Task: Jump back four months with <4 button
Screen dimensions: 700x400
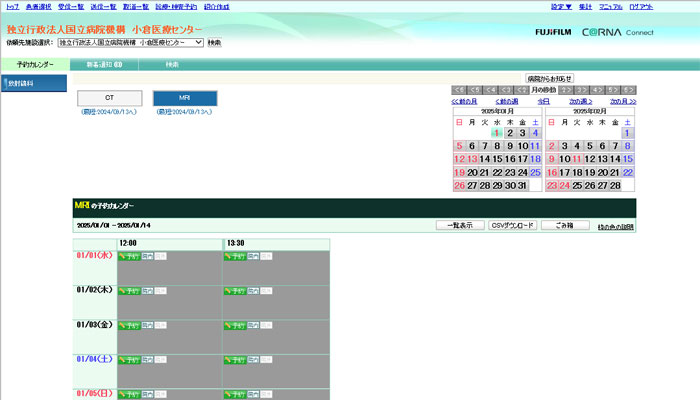Action: 490,90
